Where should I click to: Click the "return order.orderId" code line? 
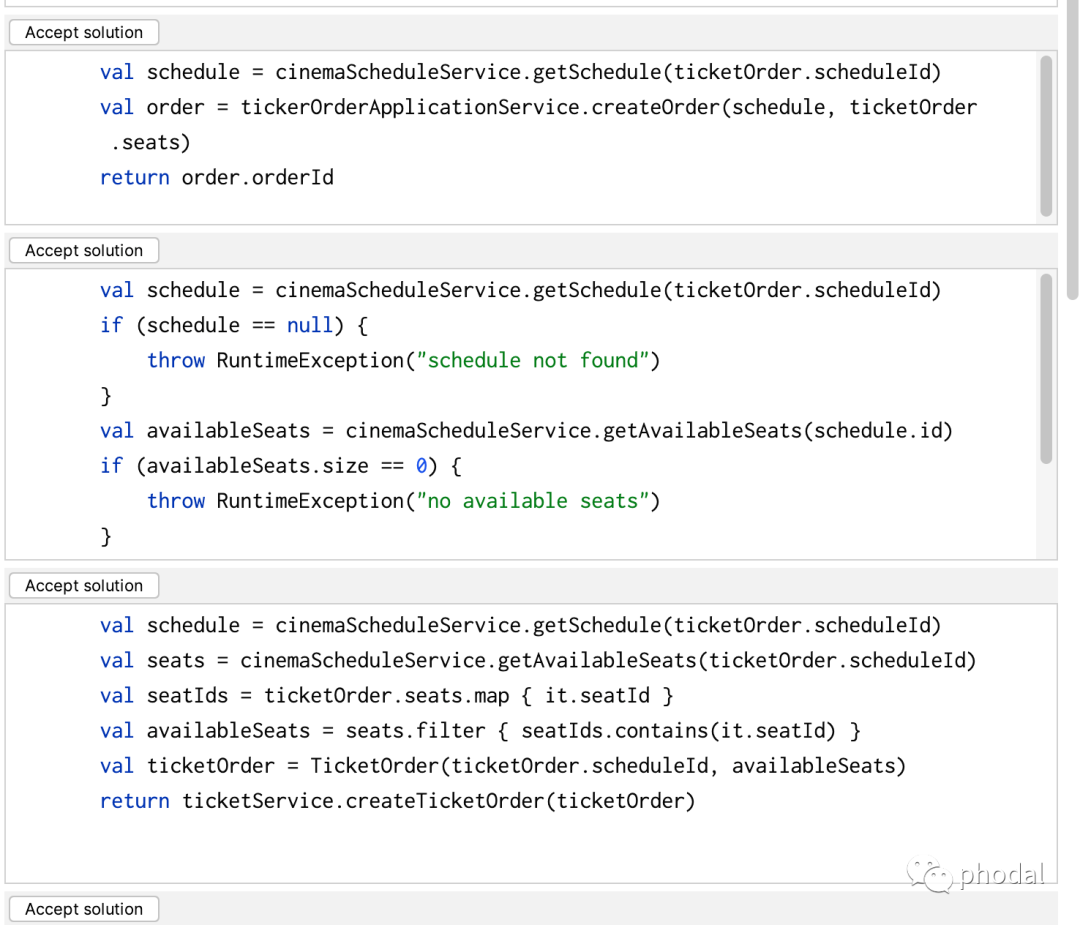coord(217,178)
